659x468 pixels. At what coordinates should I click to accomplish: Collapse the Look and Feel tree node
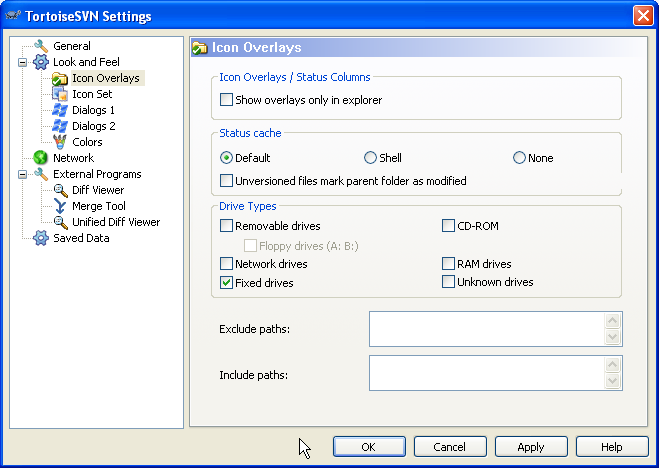22,62
